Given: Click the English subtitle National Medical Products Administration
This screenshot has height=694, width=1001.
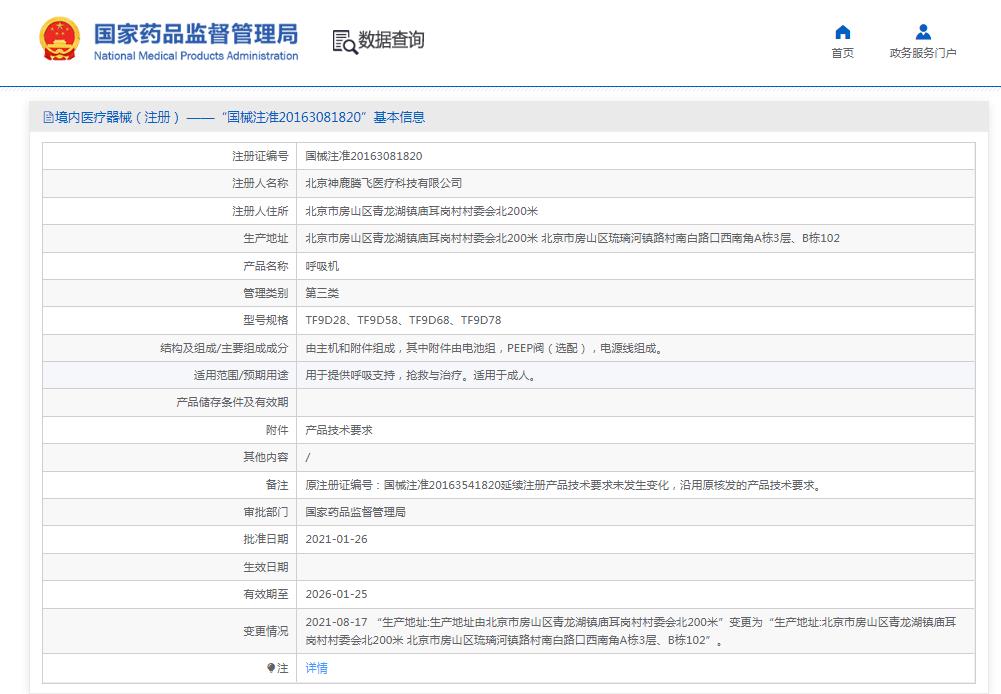Looking at the screenshot, I should pos(196,56).
